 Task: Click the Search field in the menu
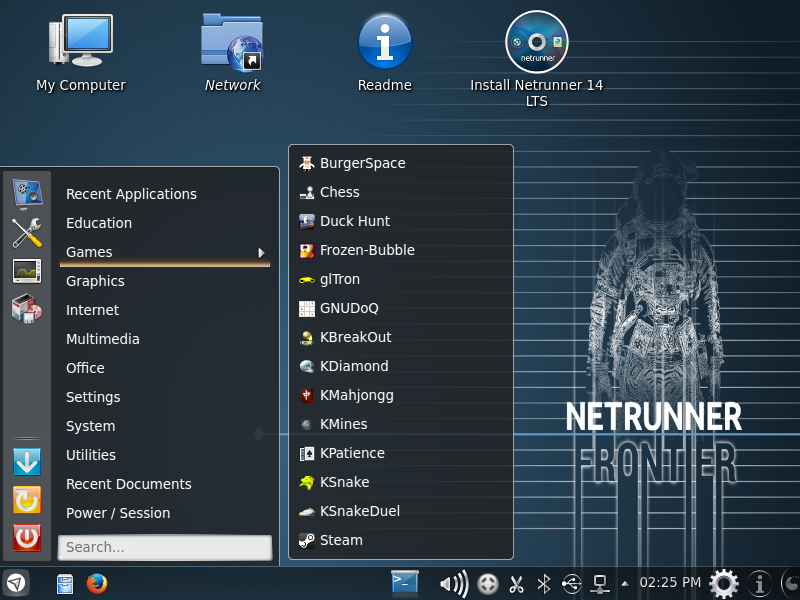pyautogui.click(x=165, y=547)
